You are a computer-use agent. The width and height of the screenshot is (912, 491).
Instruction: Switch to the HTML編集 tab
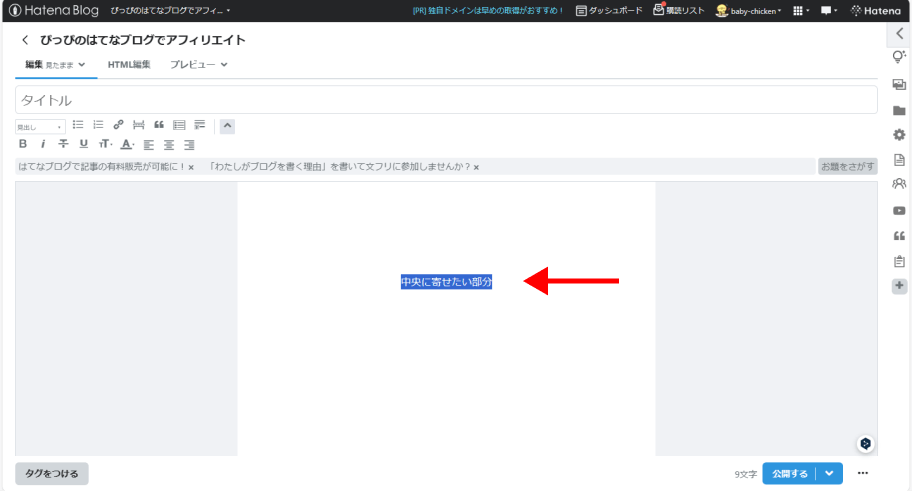(x=129, y=65)
